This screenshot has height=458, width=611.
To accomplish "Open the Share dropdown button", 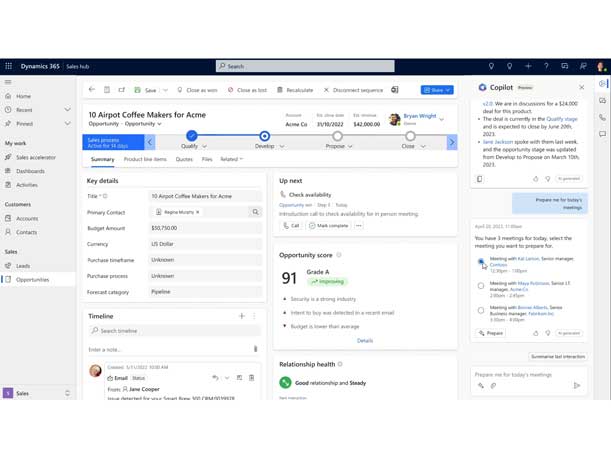I will 436,90.
